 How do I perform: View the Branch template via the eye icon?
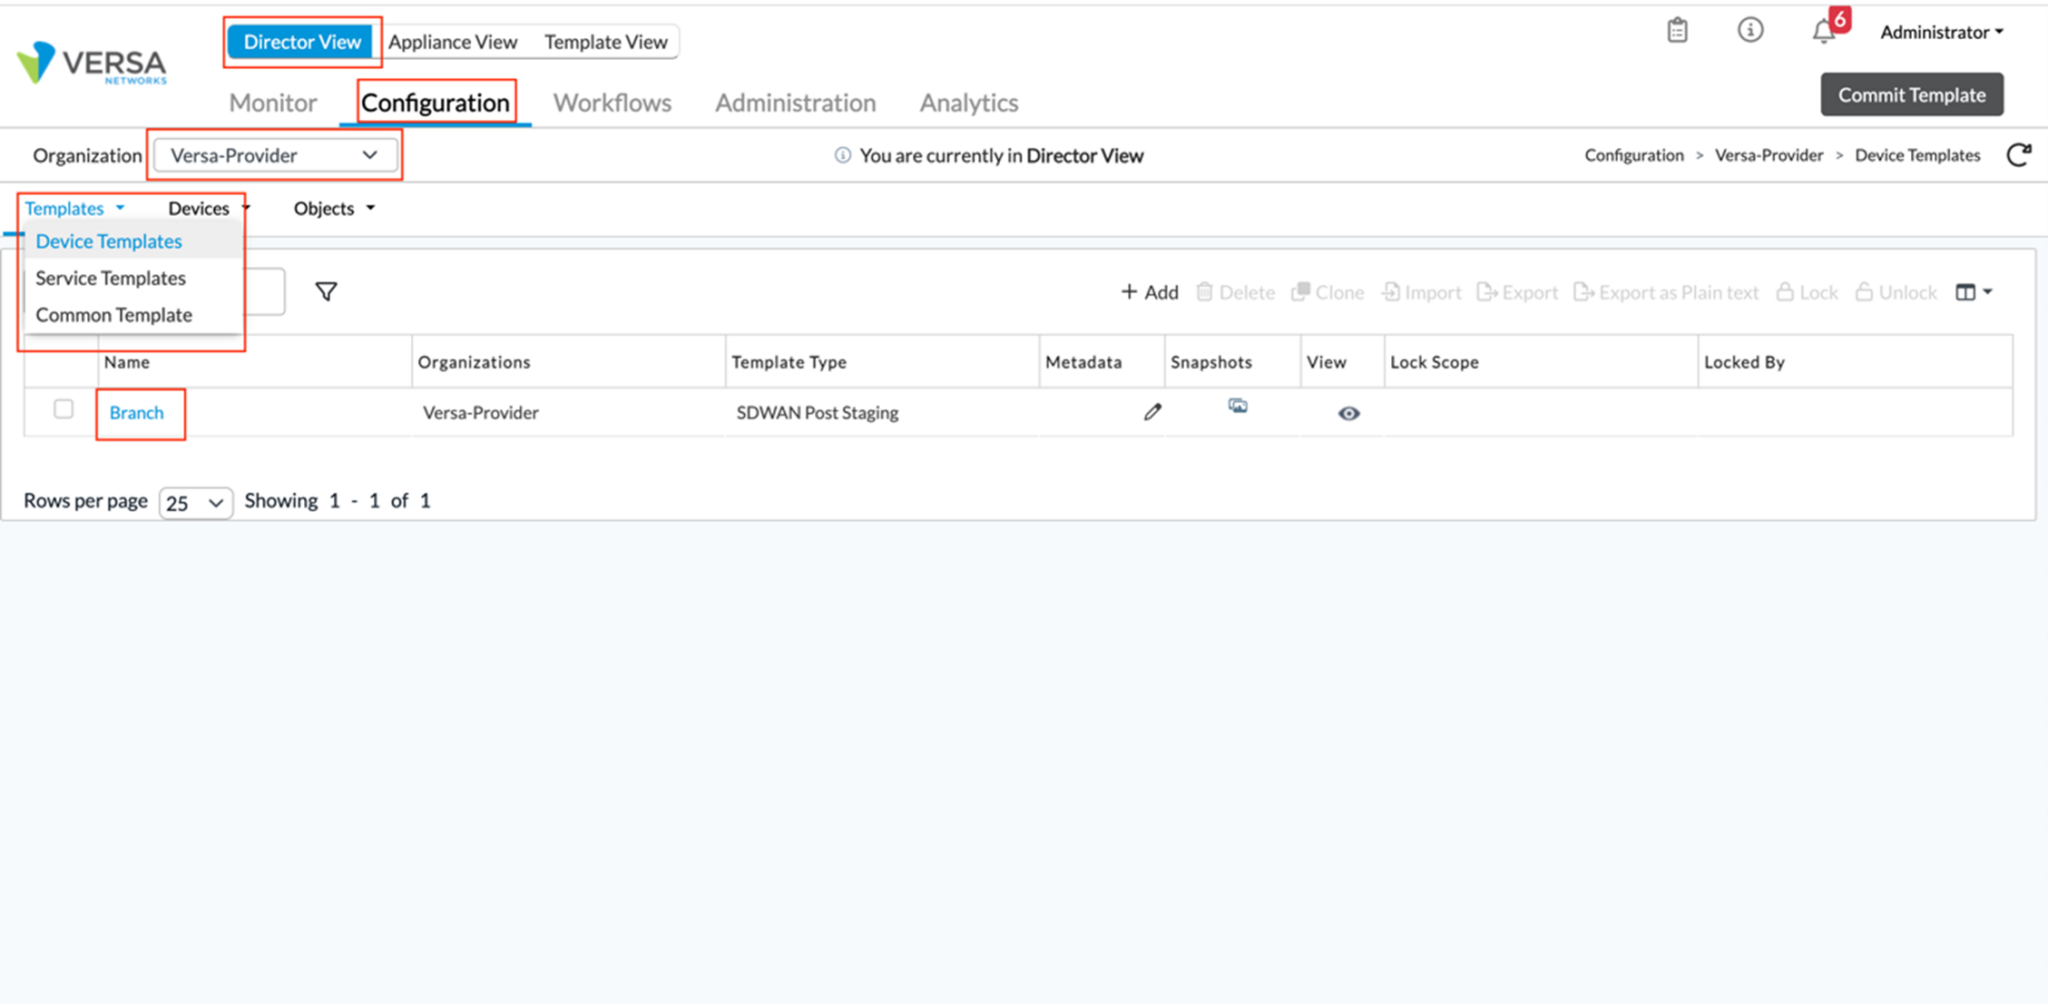click(1348, 413)
